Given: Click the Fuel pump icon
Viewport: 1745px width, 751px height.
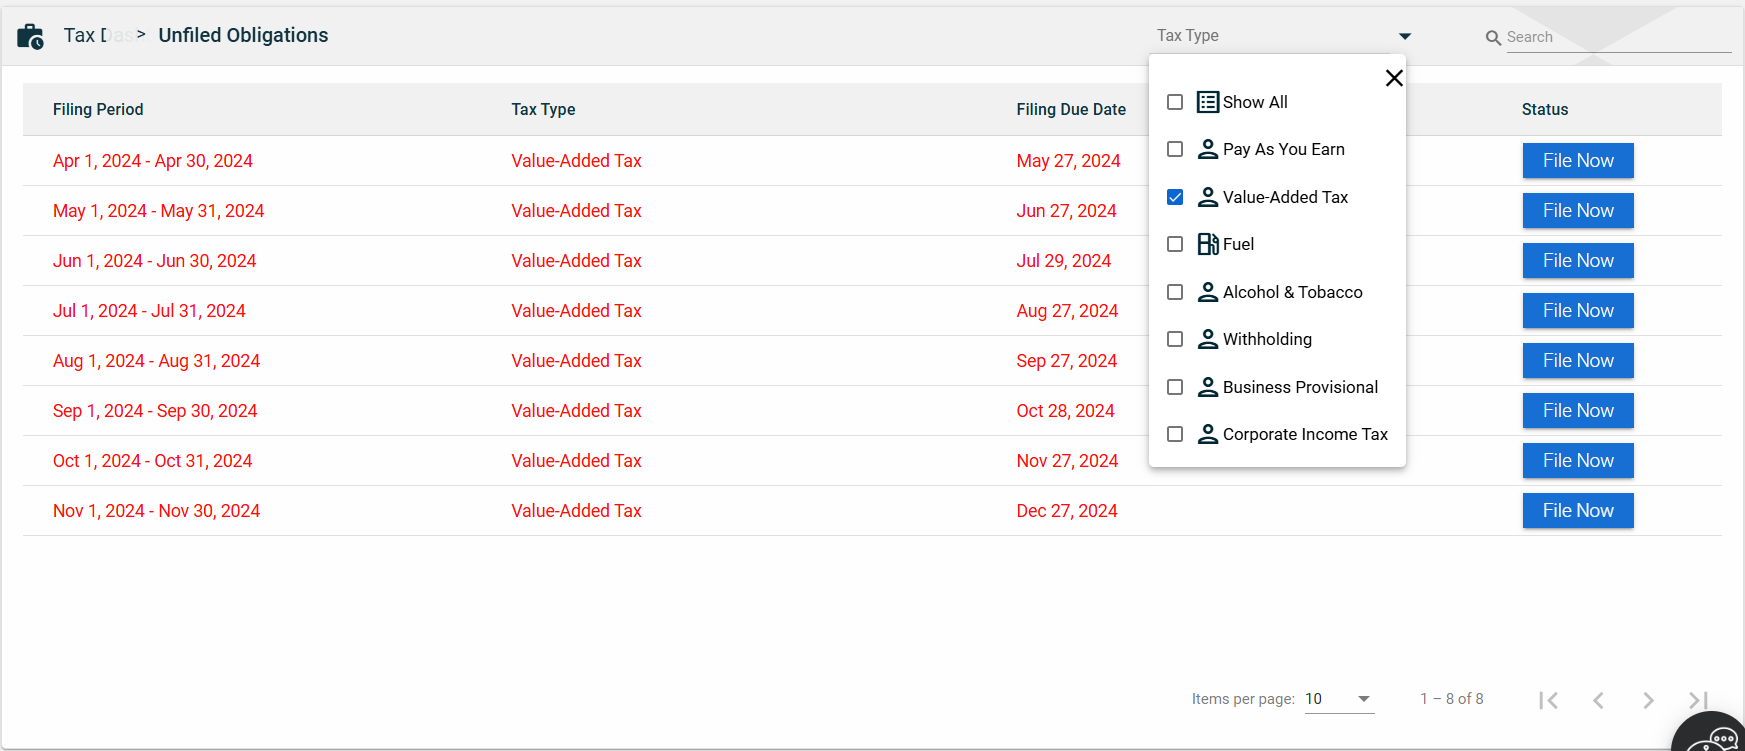Looking at the screenshot, I should 1208,244.
